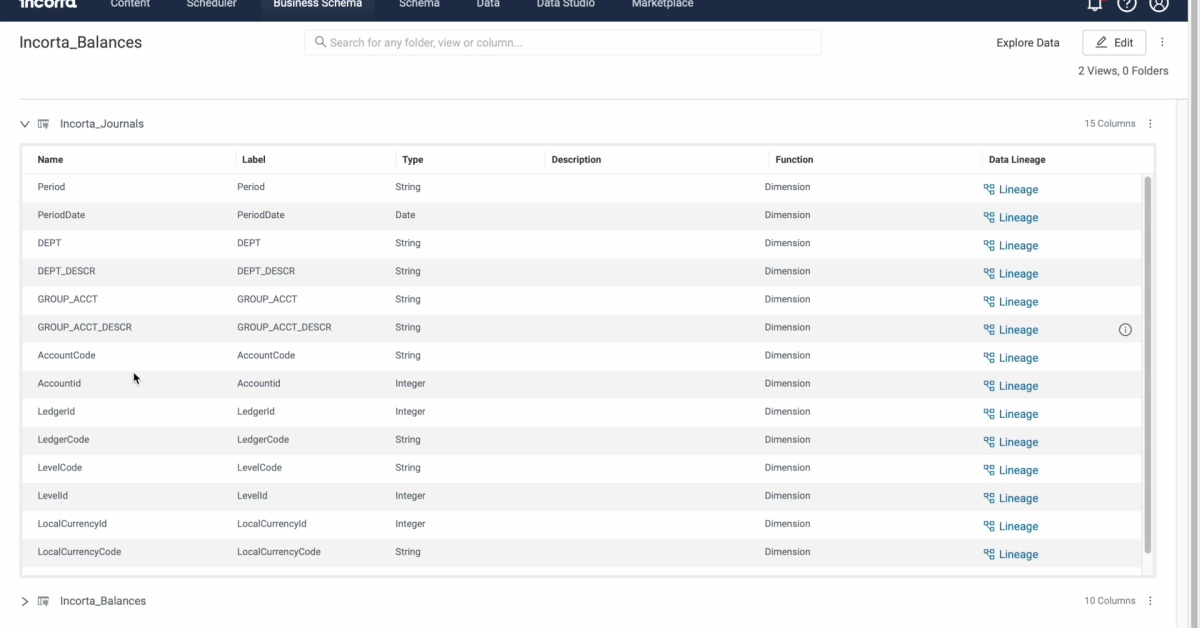
Task: Select the LocalCurrencyCode name cell
Action: pyautogui.click(x=79, y=551)
